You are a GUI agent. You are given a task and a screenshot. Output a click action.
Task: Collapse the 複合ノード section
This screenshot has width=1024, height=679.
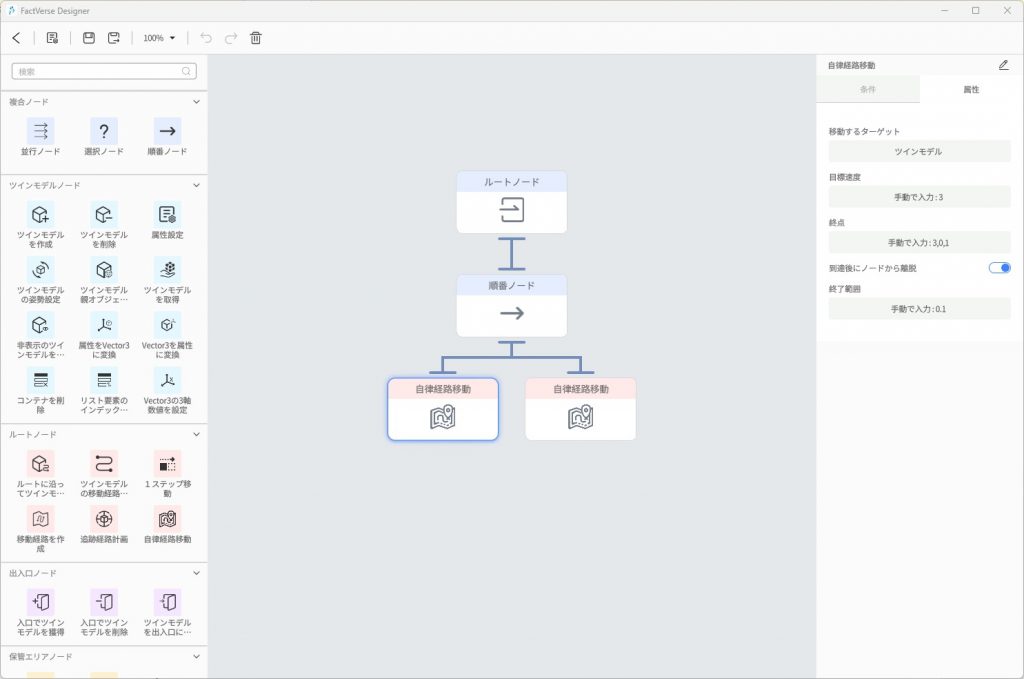196,102
